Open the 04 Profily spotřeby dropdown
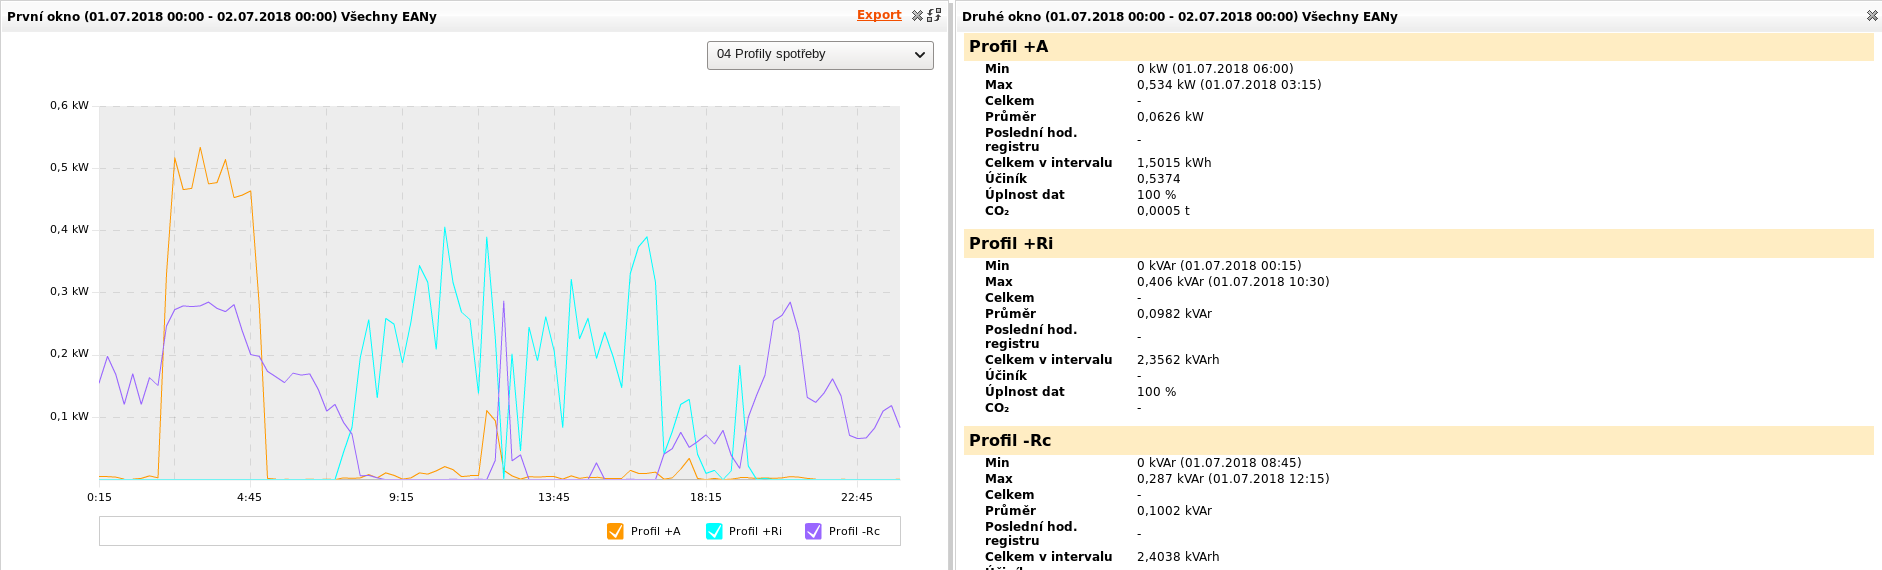Viewport: 1882px width, 570px height. click(x=820, y=55)
